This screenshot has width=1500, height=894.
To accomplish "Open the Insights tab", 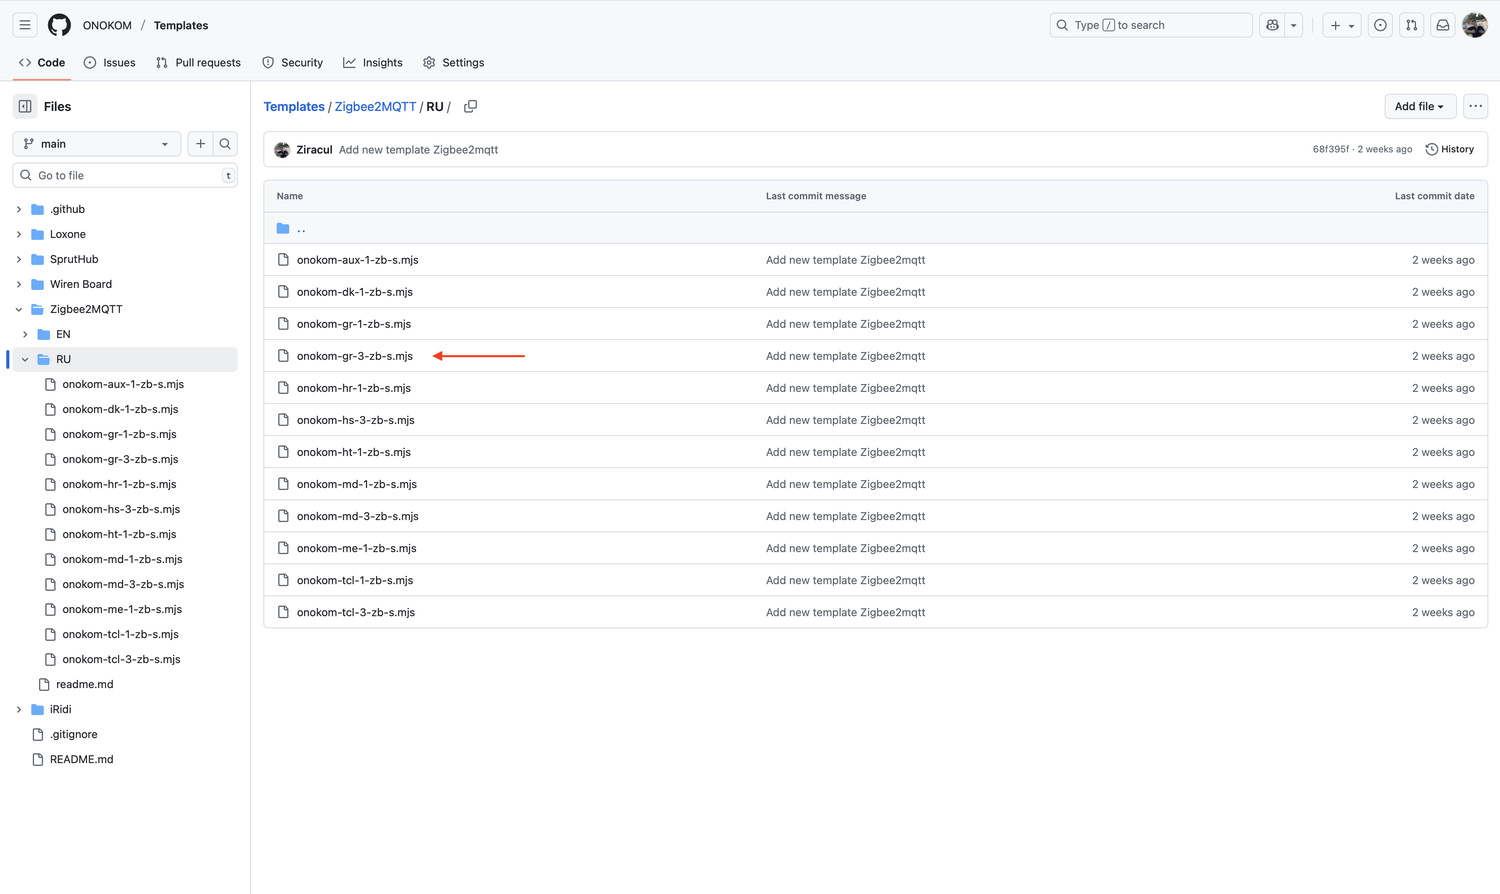I will [x=372, y=62].
